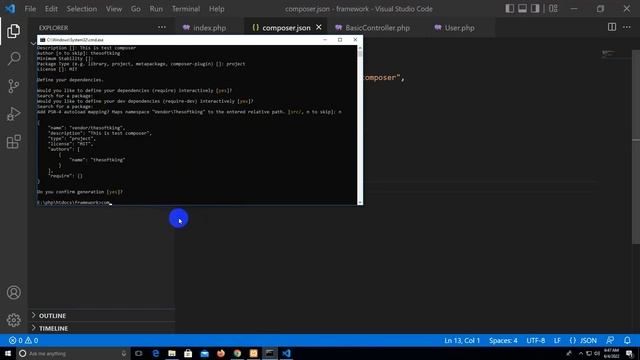Expand the Timeline section
This screenshot has width=640, height=360.
click(x=102, y=328)
